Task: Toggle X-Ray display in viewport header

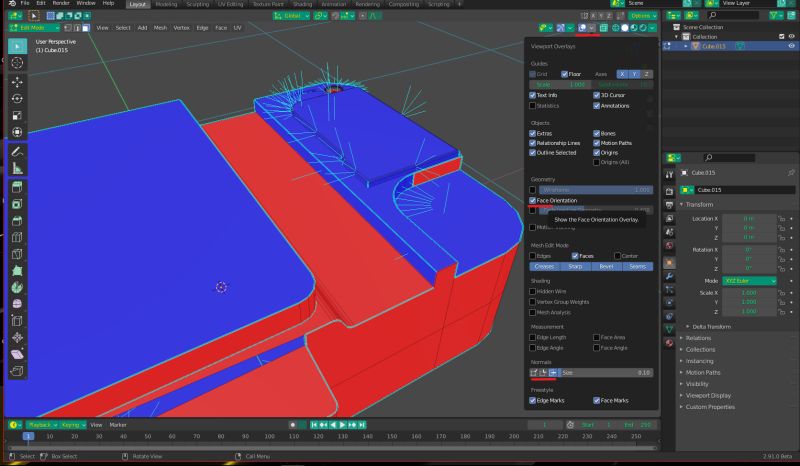Action: (x=604, y=28)
